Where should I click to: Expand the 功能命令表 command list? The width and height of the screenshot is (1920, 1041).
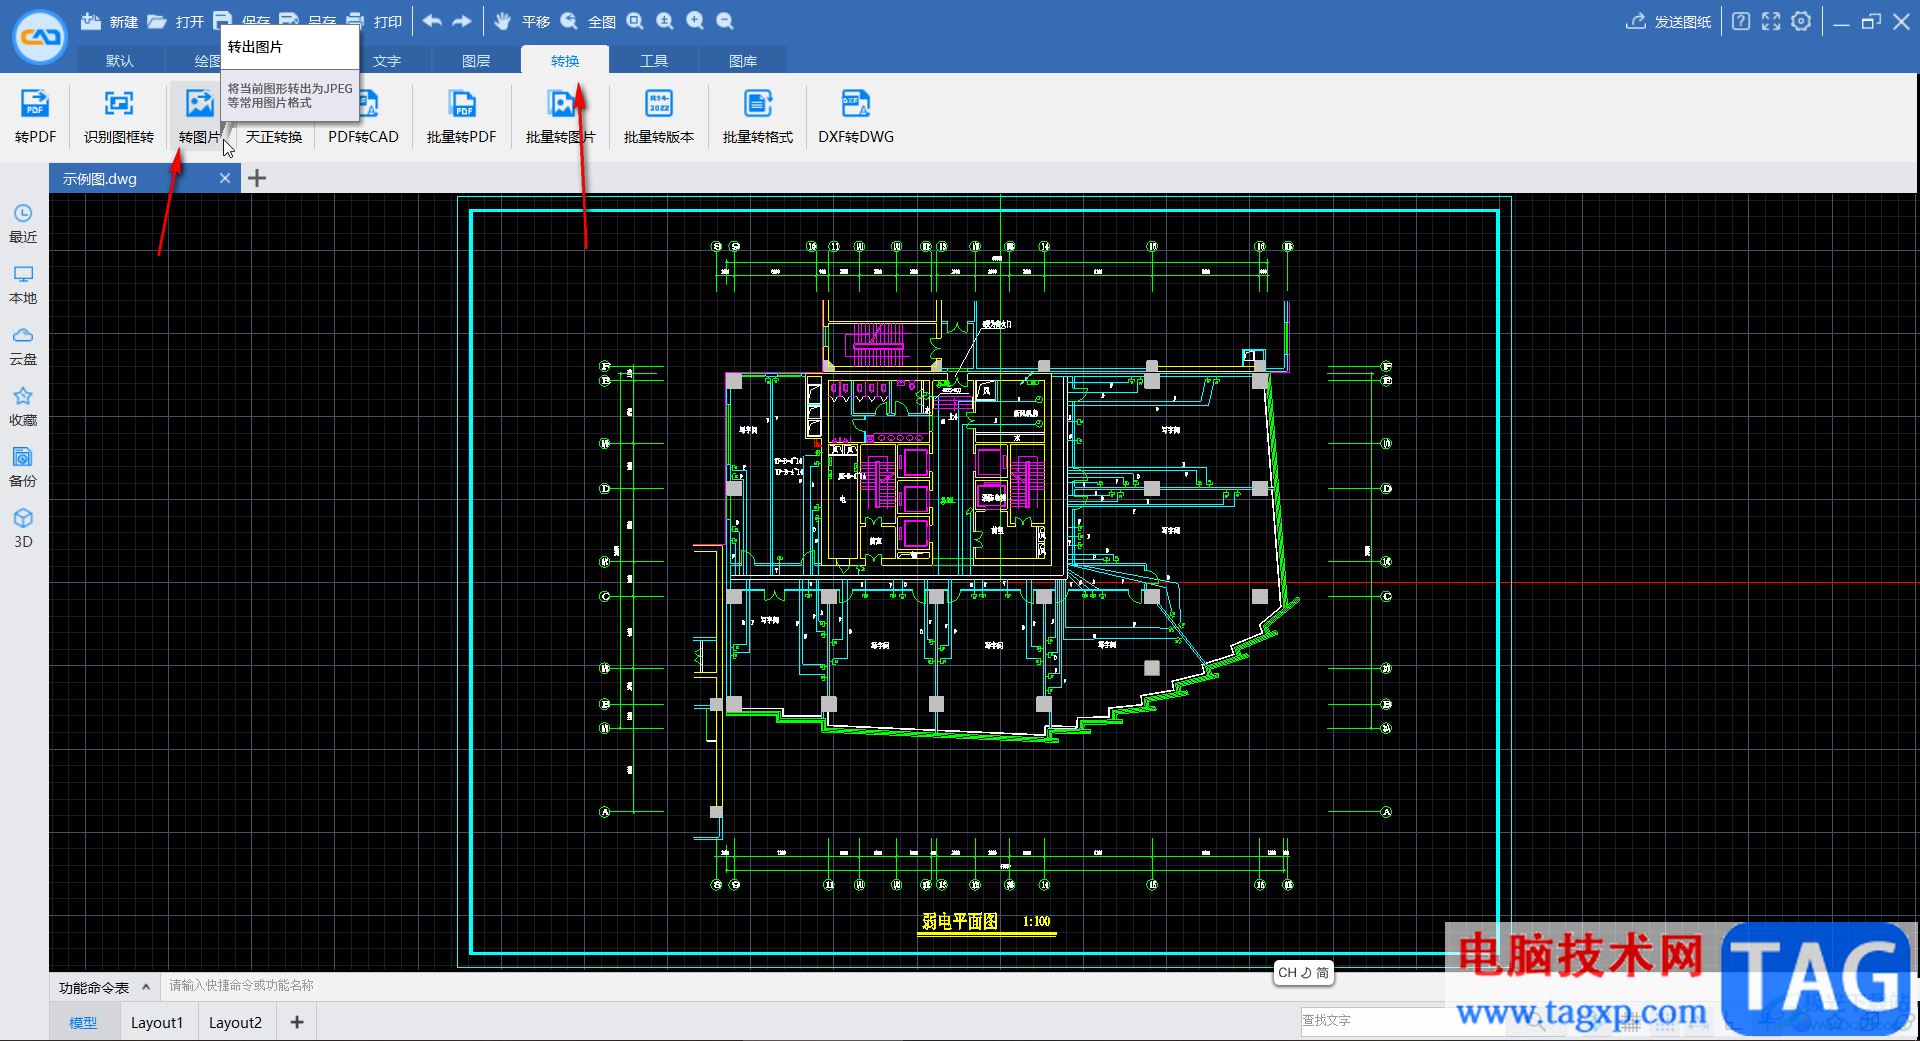[x=104, y=987]
